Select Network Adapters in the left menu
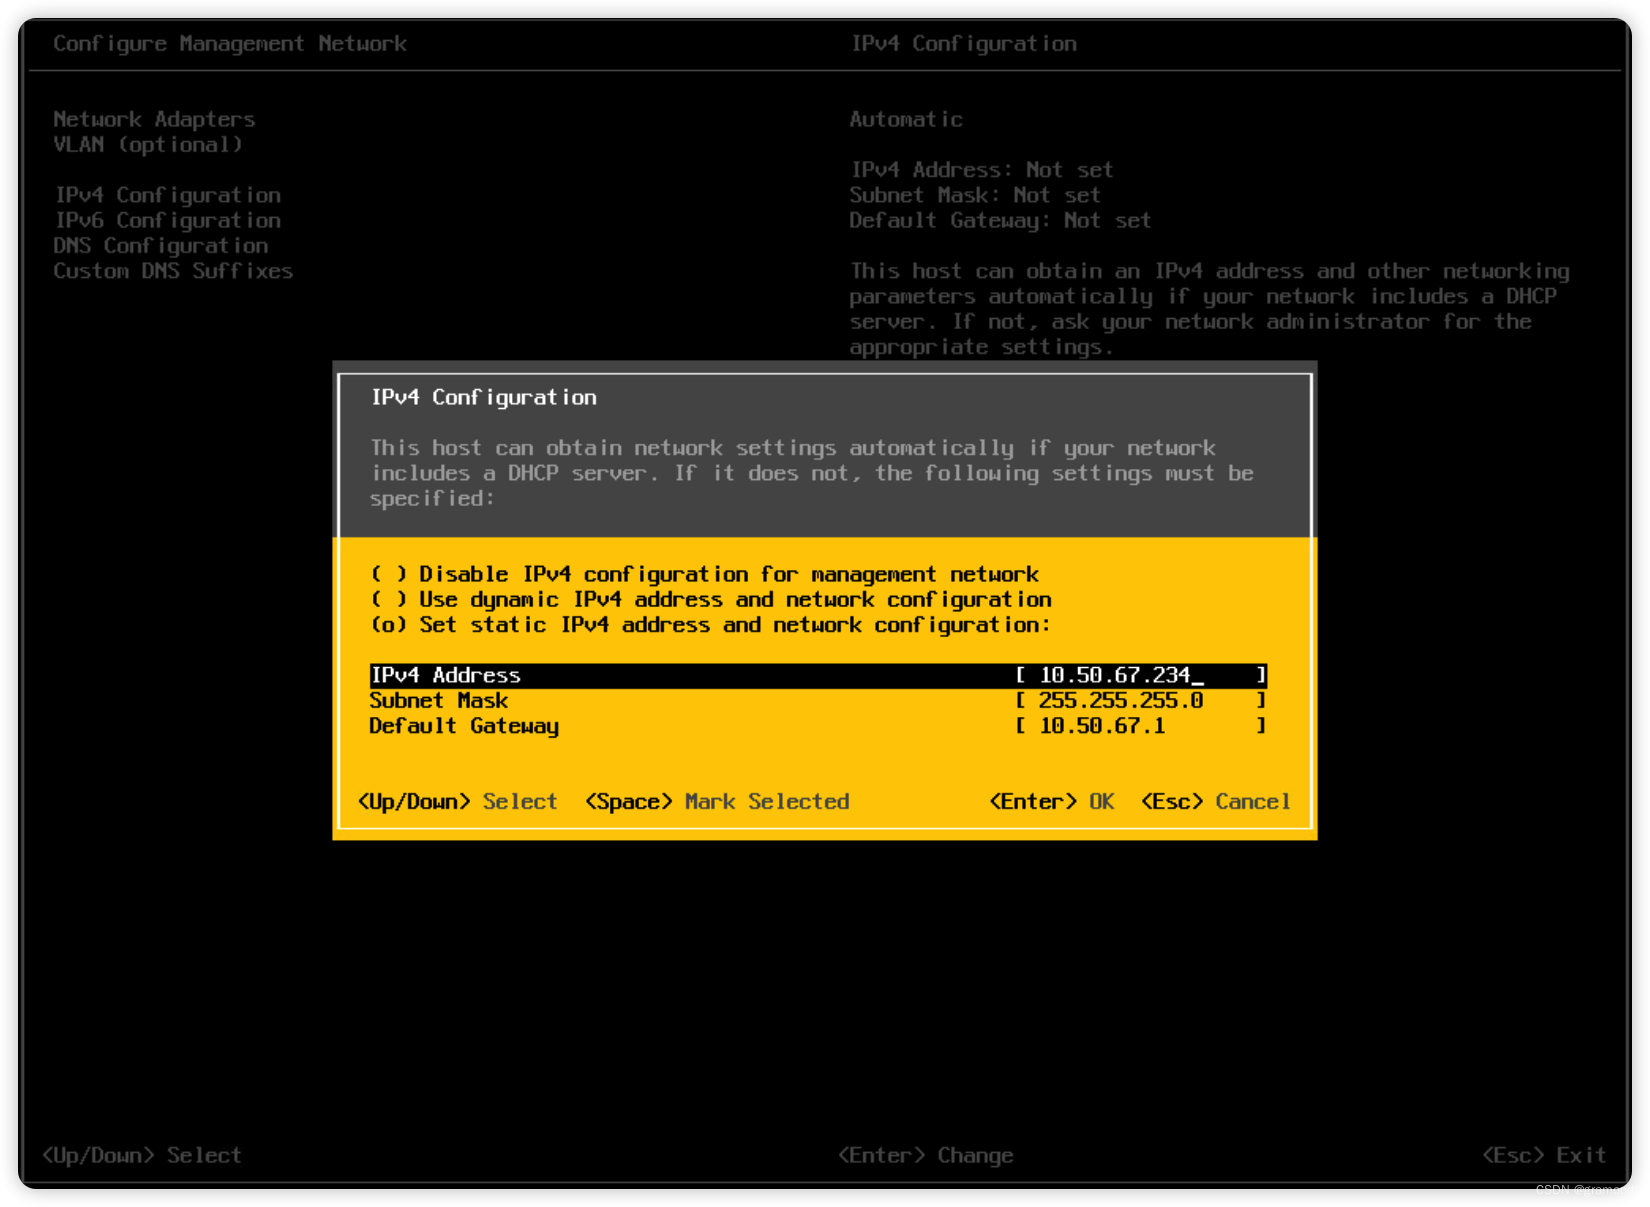1650x1207 pixels. click(154, 119)
